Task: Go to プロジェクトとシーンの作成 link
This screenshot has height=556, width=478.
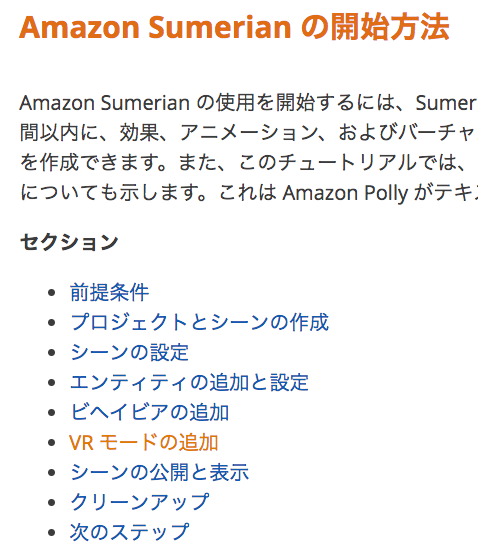Action: click(200, 322)
